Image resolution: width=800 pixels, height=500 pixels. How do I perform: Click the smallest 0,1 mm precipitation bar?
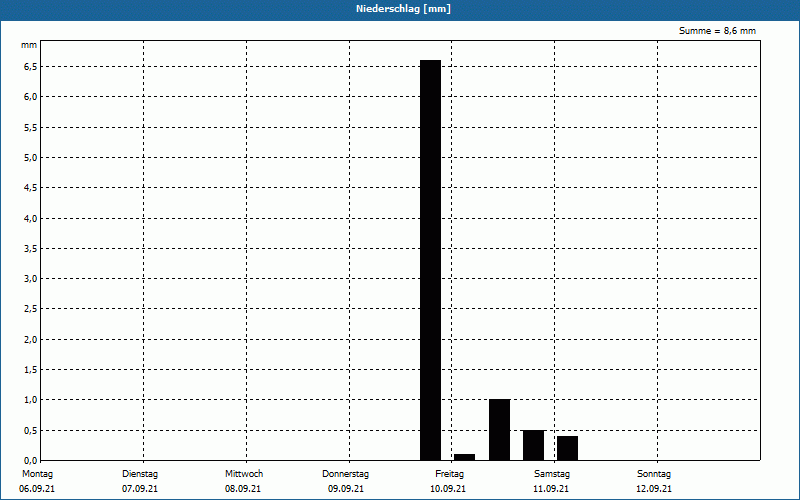coord(464,458)
